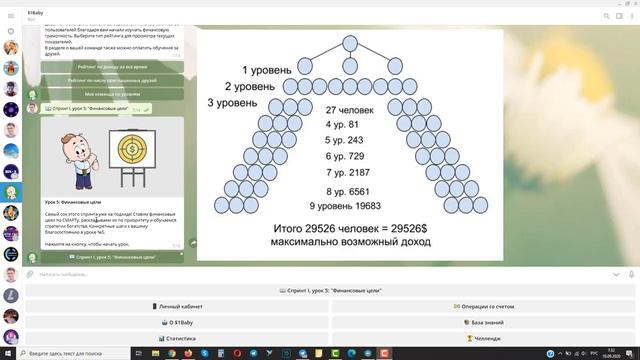Open the three-dot chat options menu
The width and height of the screenshot is (640, 360).
pos(632,16)
